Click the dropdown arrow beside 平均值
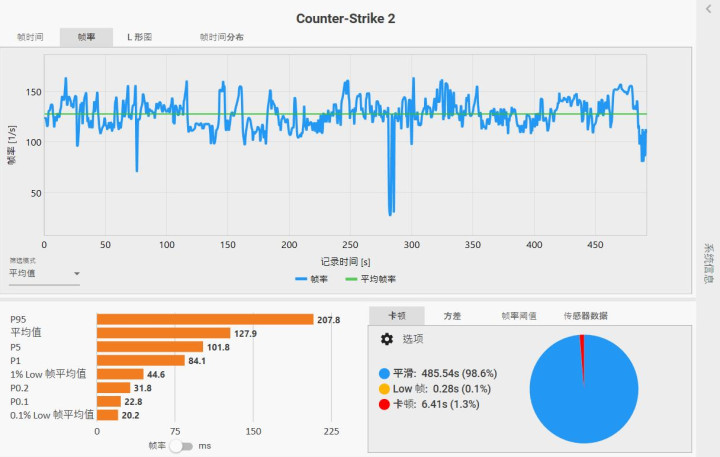Screen dimensions: 720x457 pos(77,274)
